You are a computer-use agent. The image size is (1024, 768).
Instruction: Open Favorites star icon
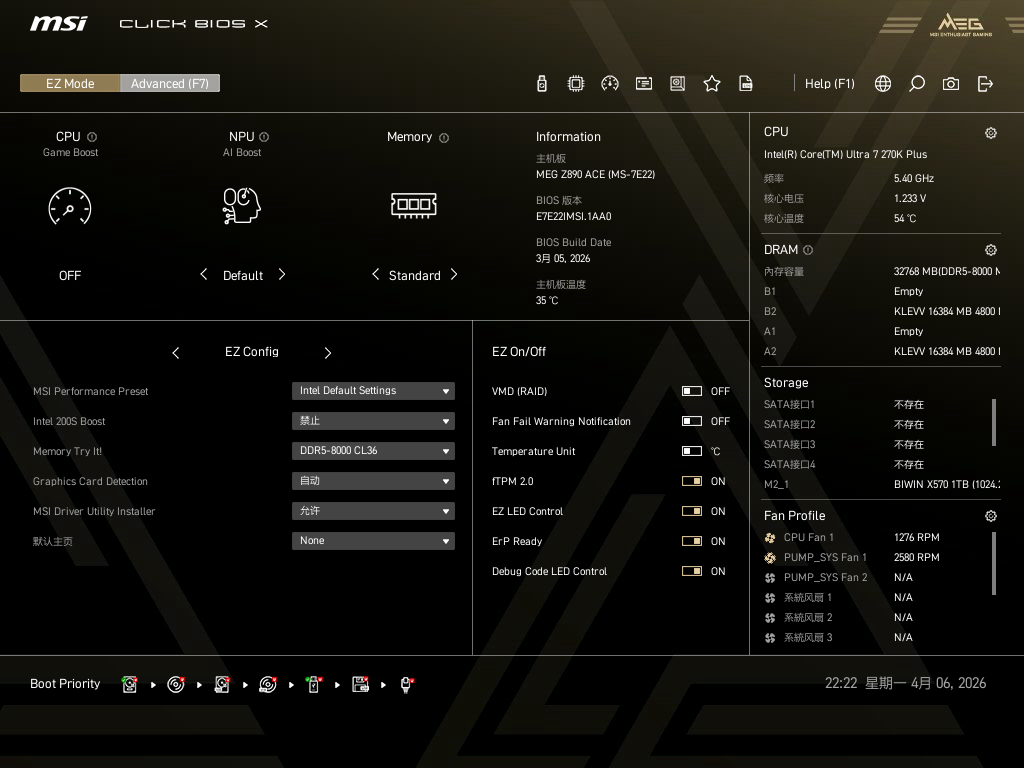point(712,84)
